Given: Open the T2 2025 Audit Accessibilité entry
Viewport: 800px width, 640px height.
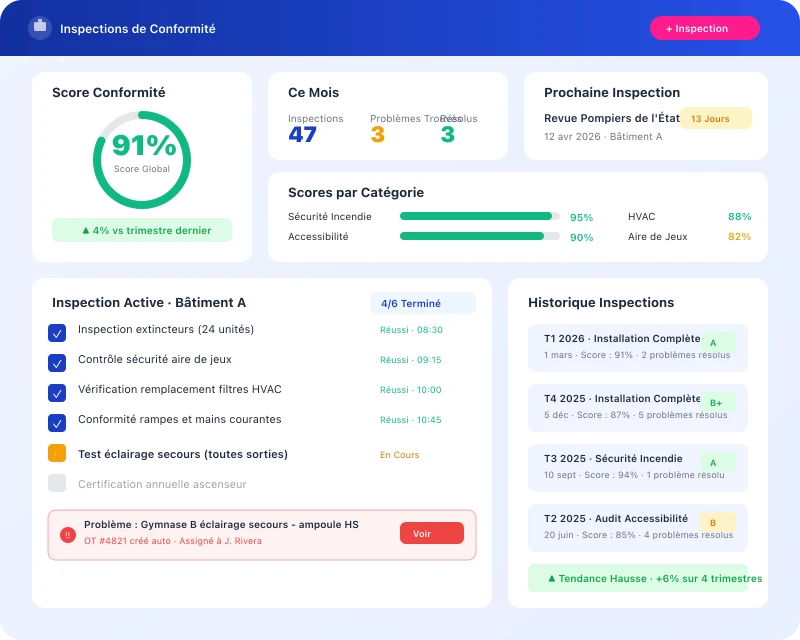Looking at the screenshot, I should [637, 528].
